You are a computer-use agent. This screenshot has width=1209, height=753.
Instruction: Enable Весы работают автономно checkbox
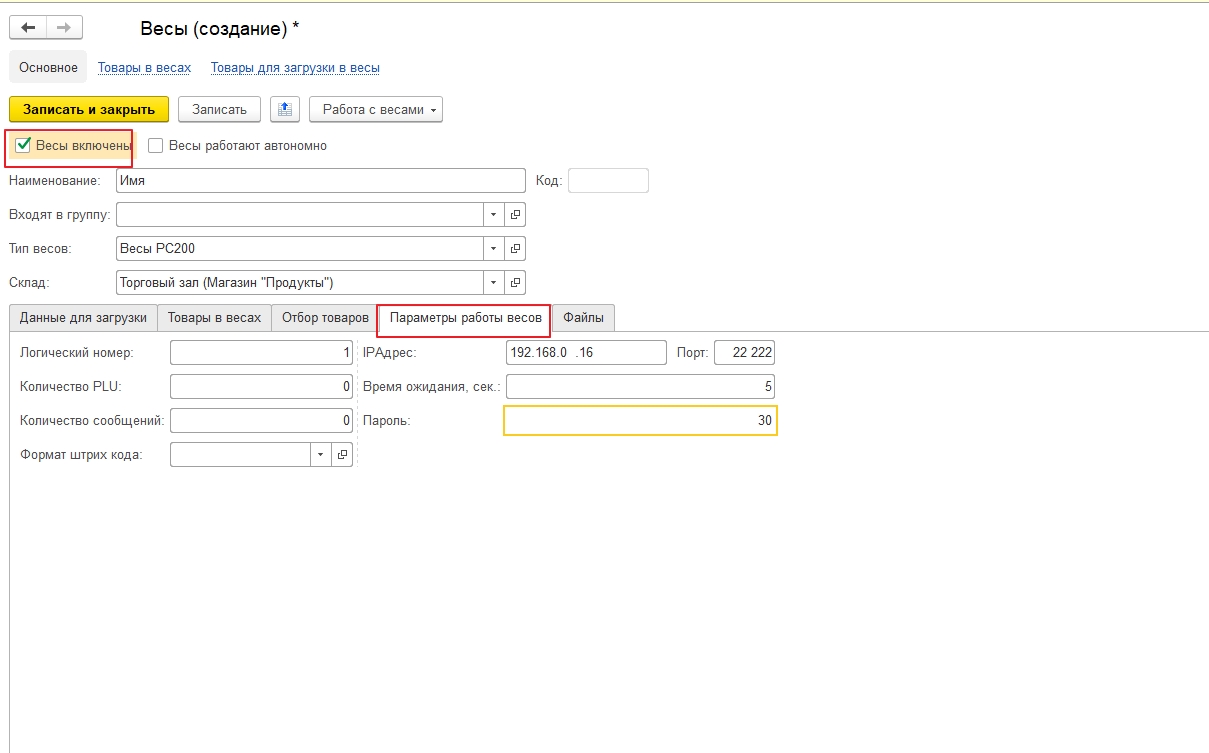155,146
